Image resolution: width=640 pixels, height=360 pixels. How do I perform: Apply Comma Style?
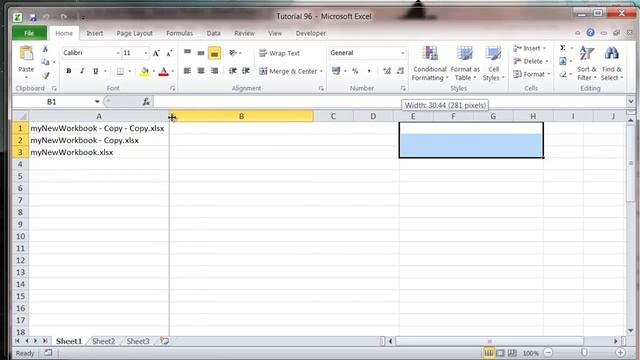pyautogui.click(x=369, y=71)
